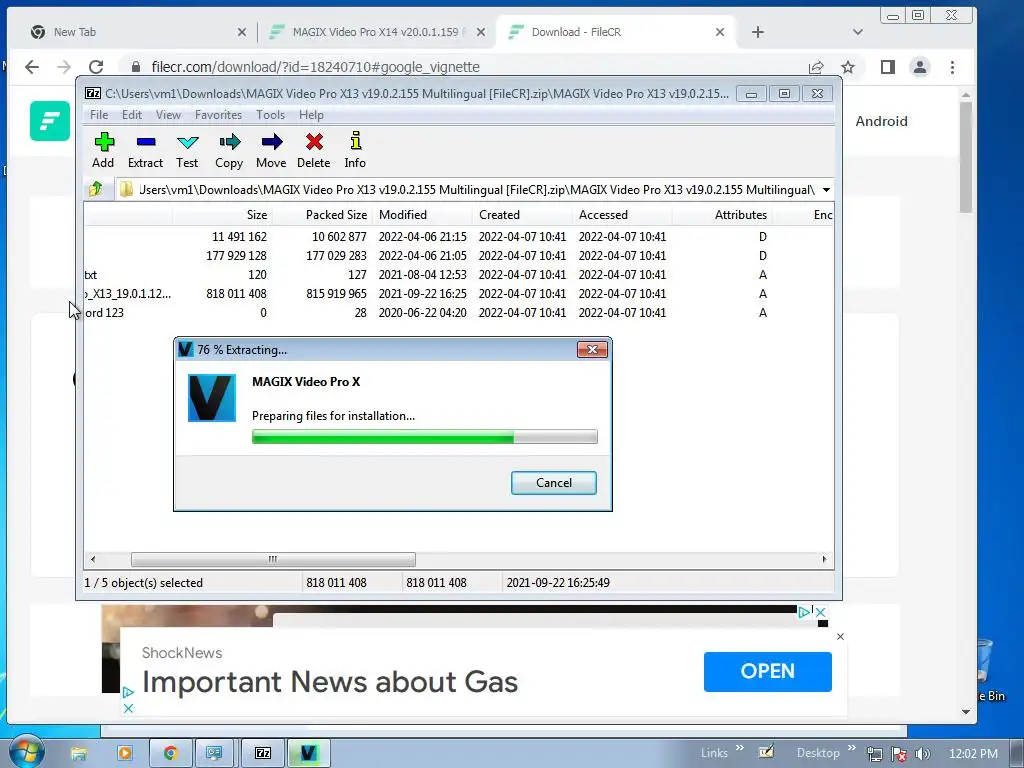
Task: Select the row with size 11 491 162
Action: tap(458, 236)
